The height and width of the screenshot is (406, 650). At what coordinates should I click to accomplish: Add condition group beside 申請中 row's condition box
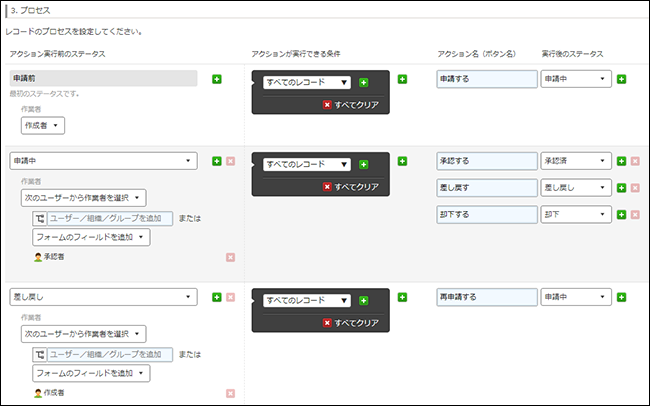[402, 161]
